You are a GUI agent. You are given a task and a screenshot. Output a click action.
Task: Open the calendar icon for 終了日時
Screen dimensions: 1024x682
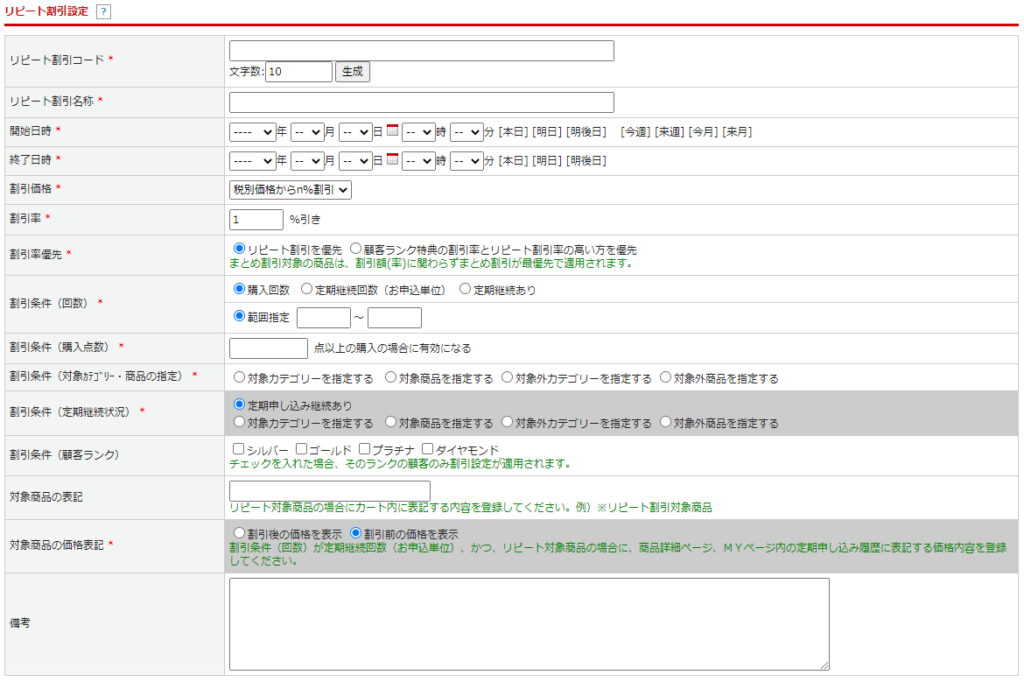click(393, 160)
